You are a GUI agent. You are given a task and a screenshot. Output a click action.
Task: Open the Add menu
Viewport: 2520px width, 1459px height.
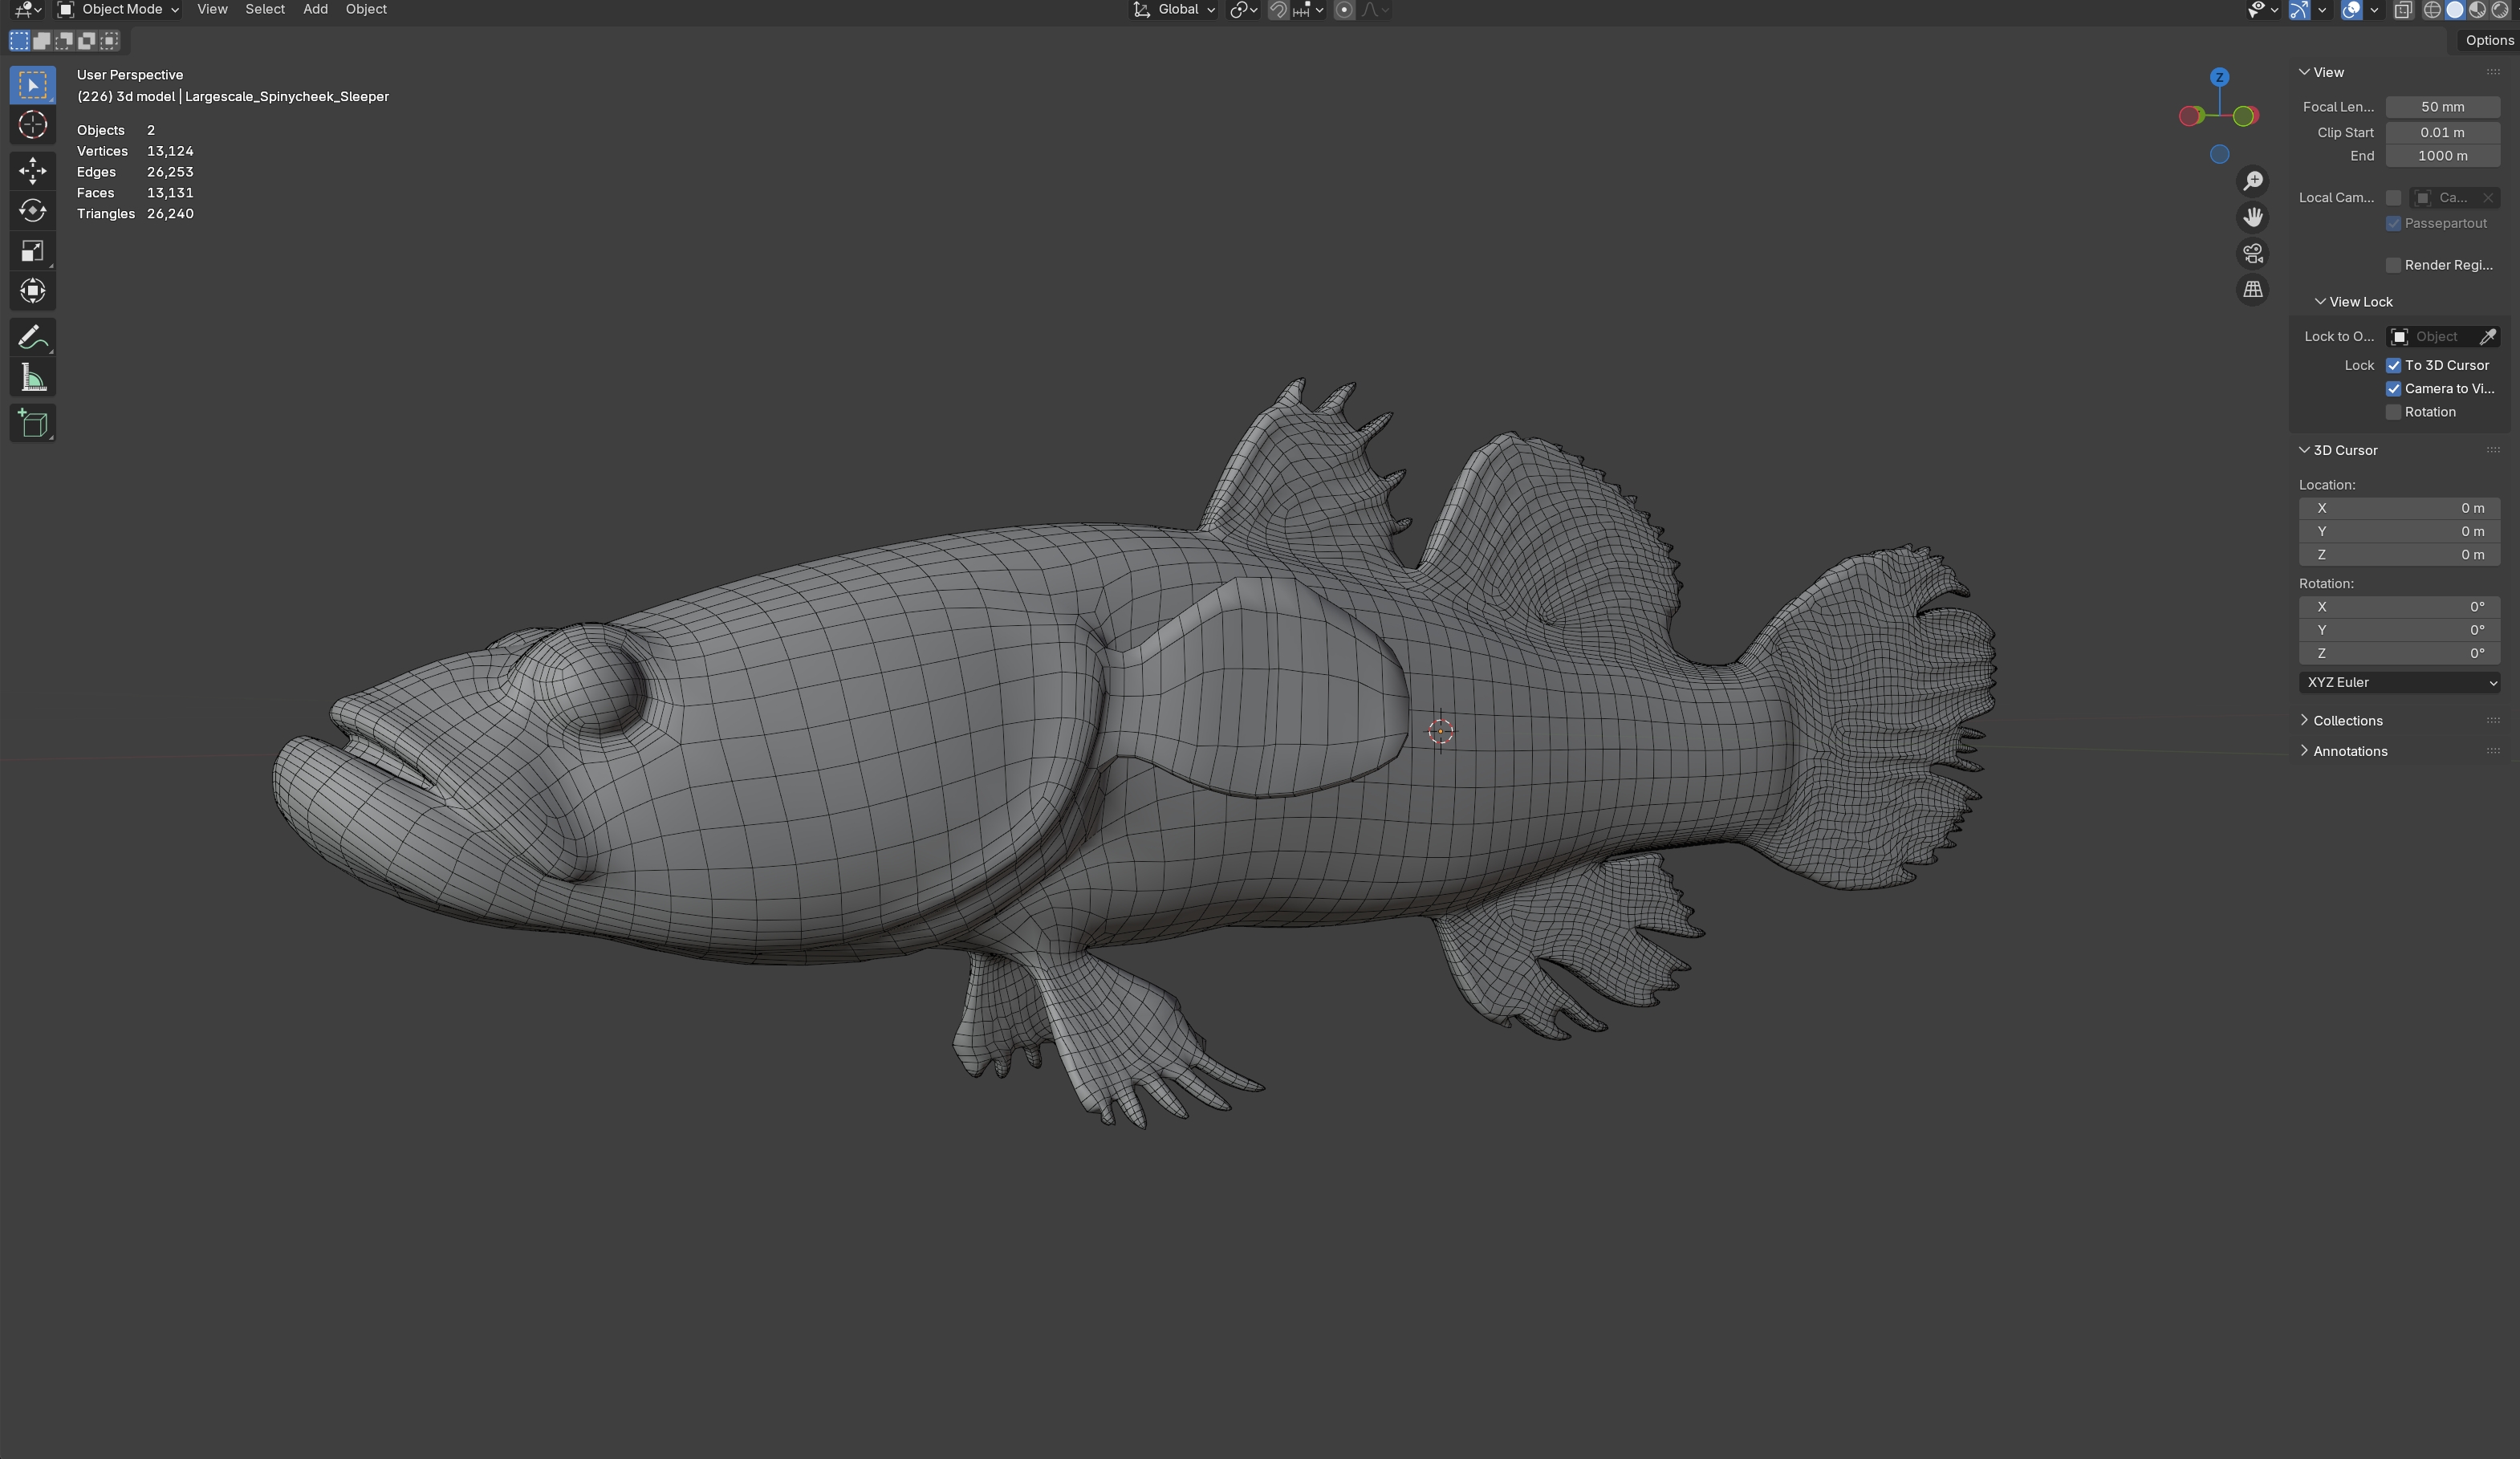coord(315,10)
